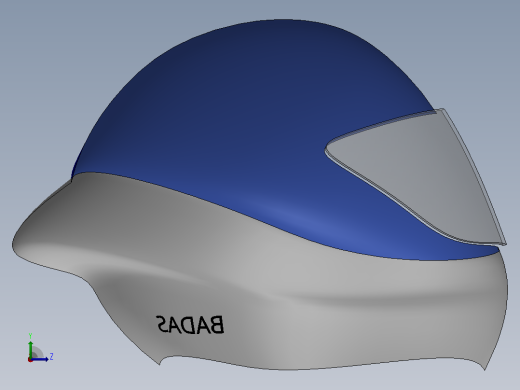
Task: Pick the pointed rear corner of visor
Action: pos(328,150)
